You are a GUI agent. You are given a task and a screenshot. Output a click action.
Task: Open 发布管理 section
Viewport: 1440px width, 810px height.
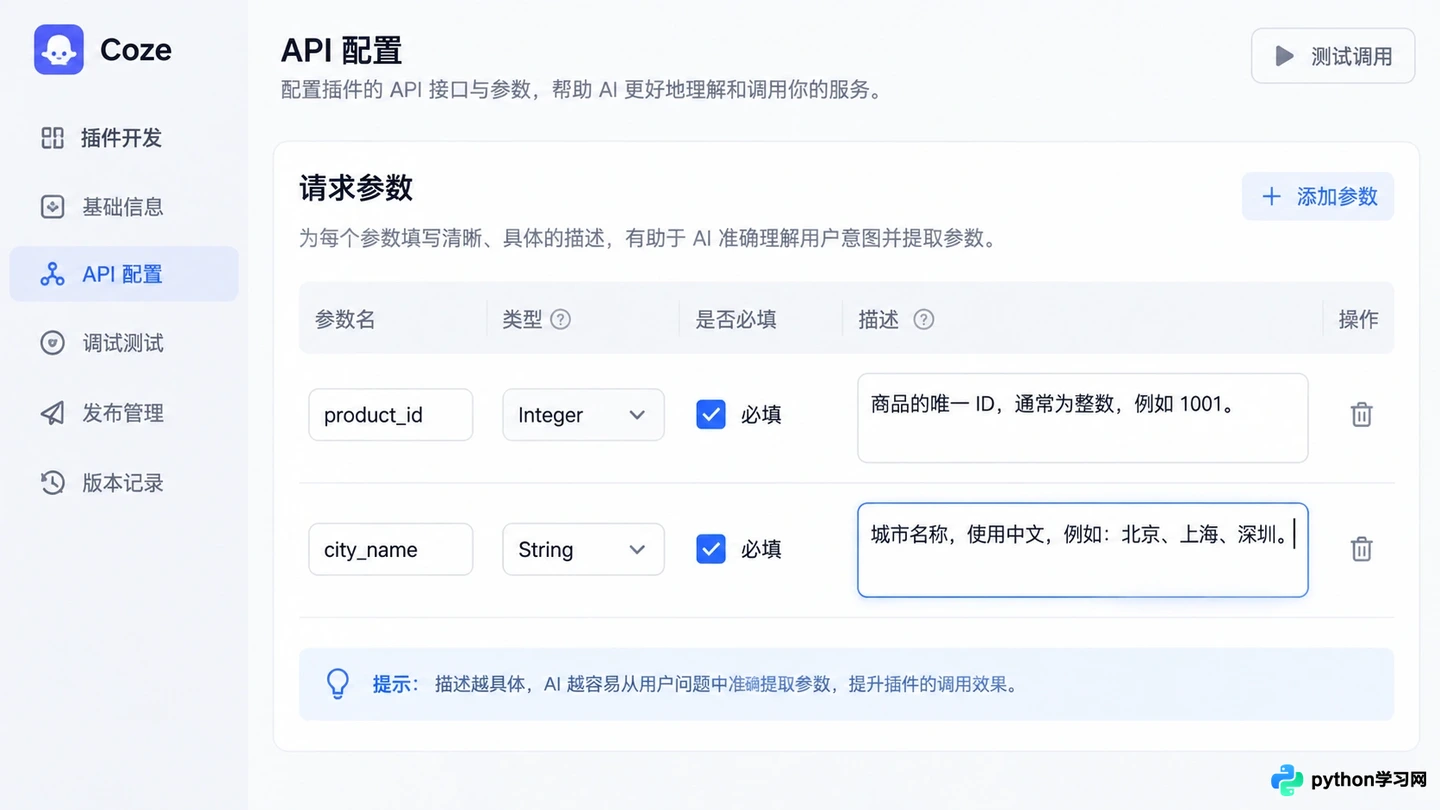click(124, 413)
